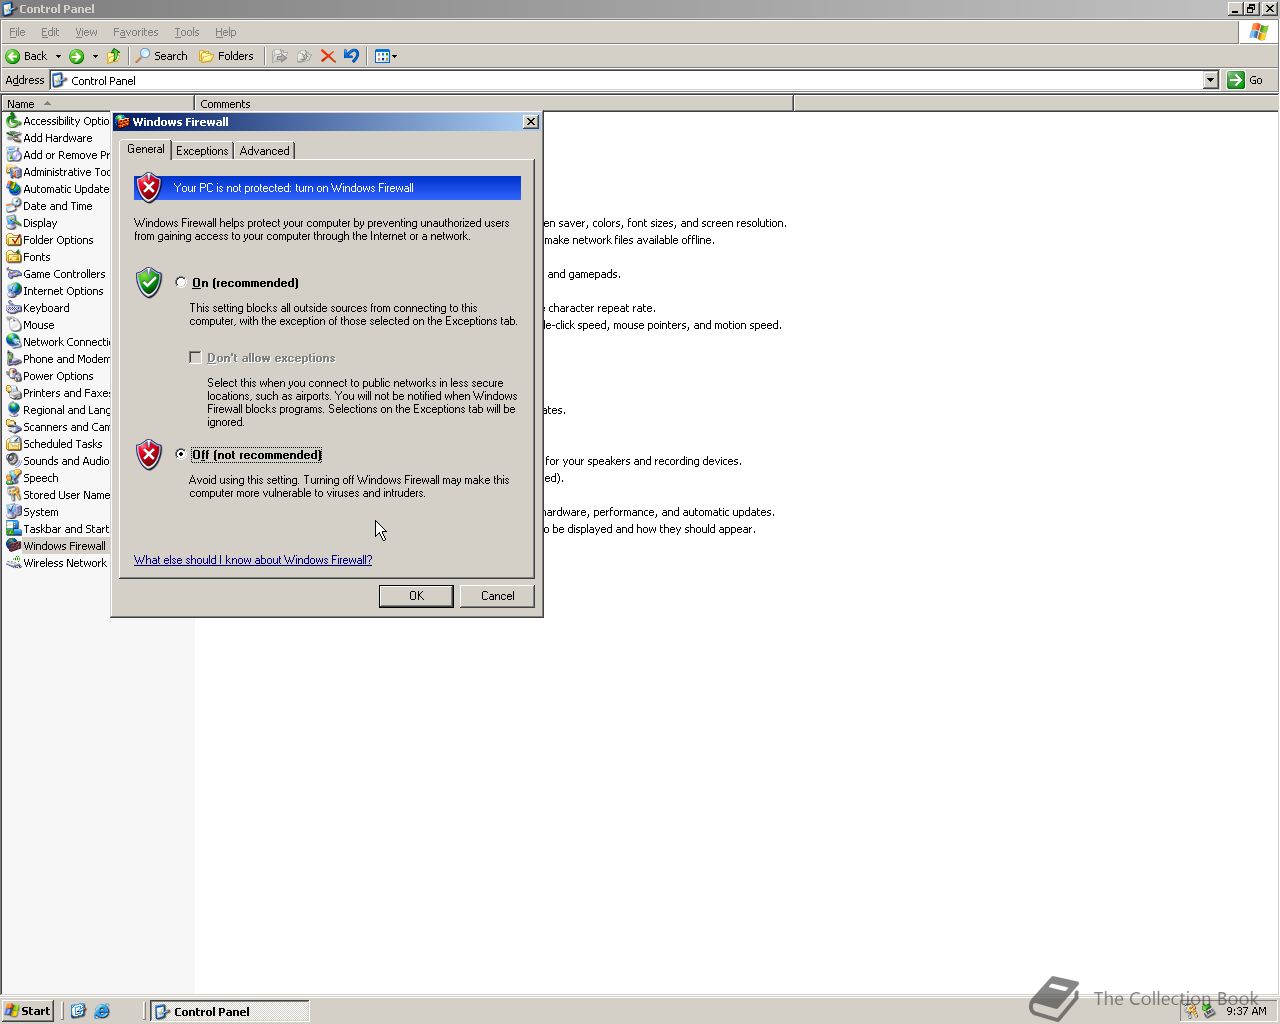
Task: Select the Administrative Tools icon
Action: [x=14, y=172]
